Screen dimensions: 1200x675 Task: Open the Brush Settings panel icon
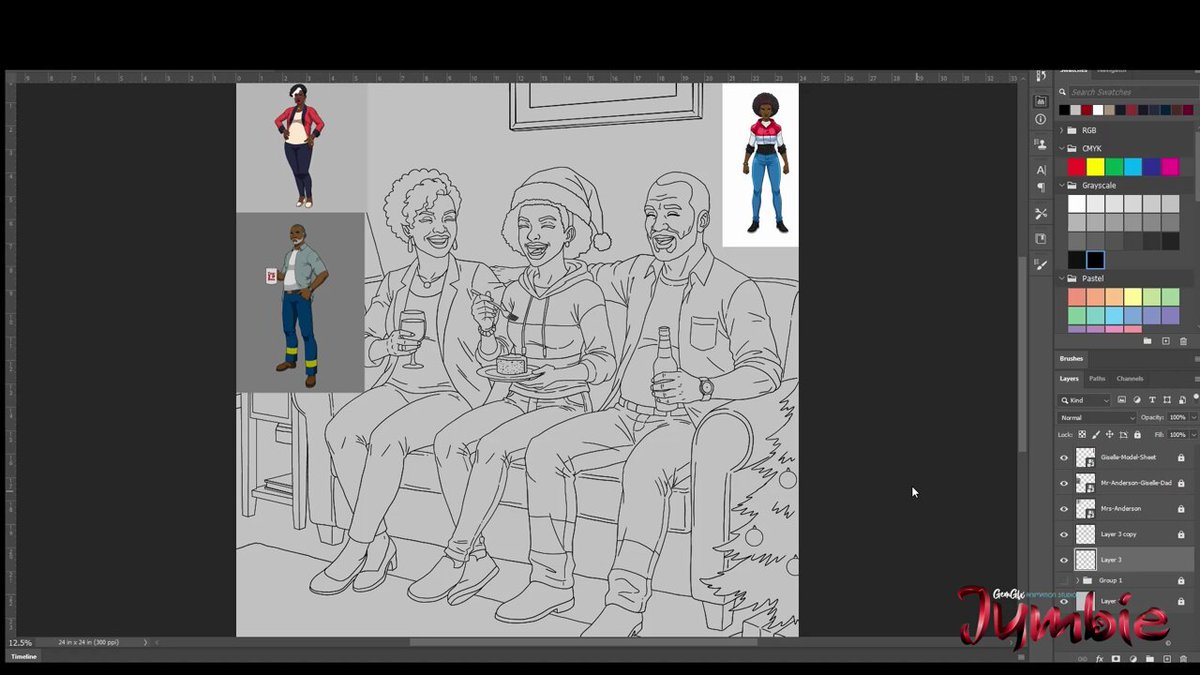[1041, 264]
